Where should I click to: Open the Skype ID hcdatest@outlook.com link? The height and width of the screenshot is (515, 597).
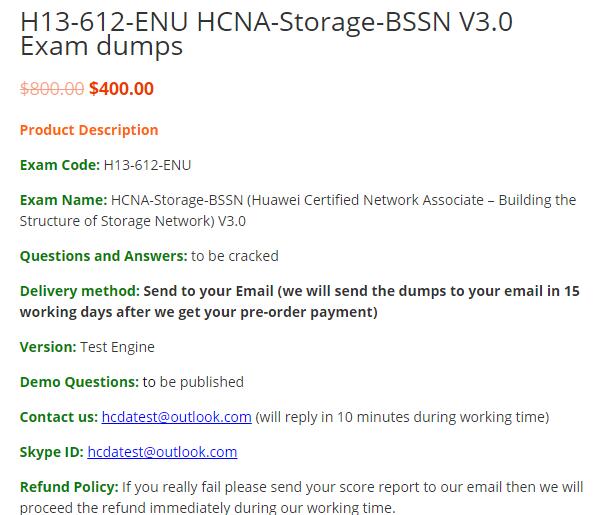(162, 452)
